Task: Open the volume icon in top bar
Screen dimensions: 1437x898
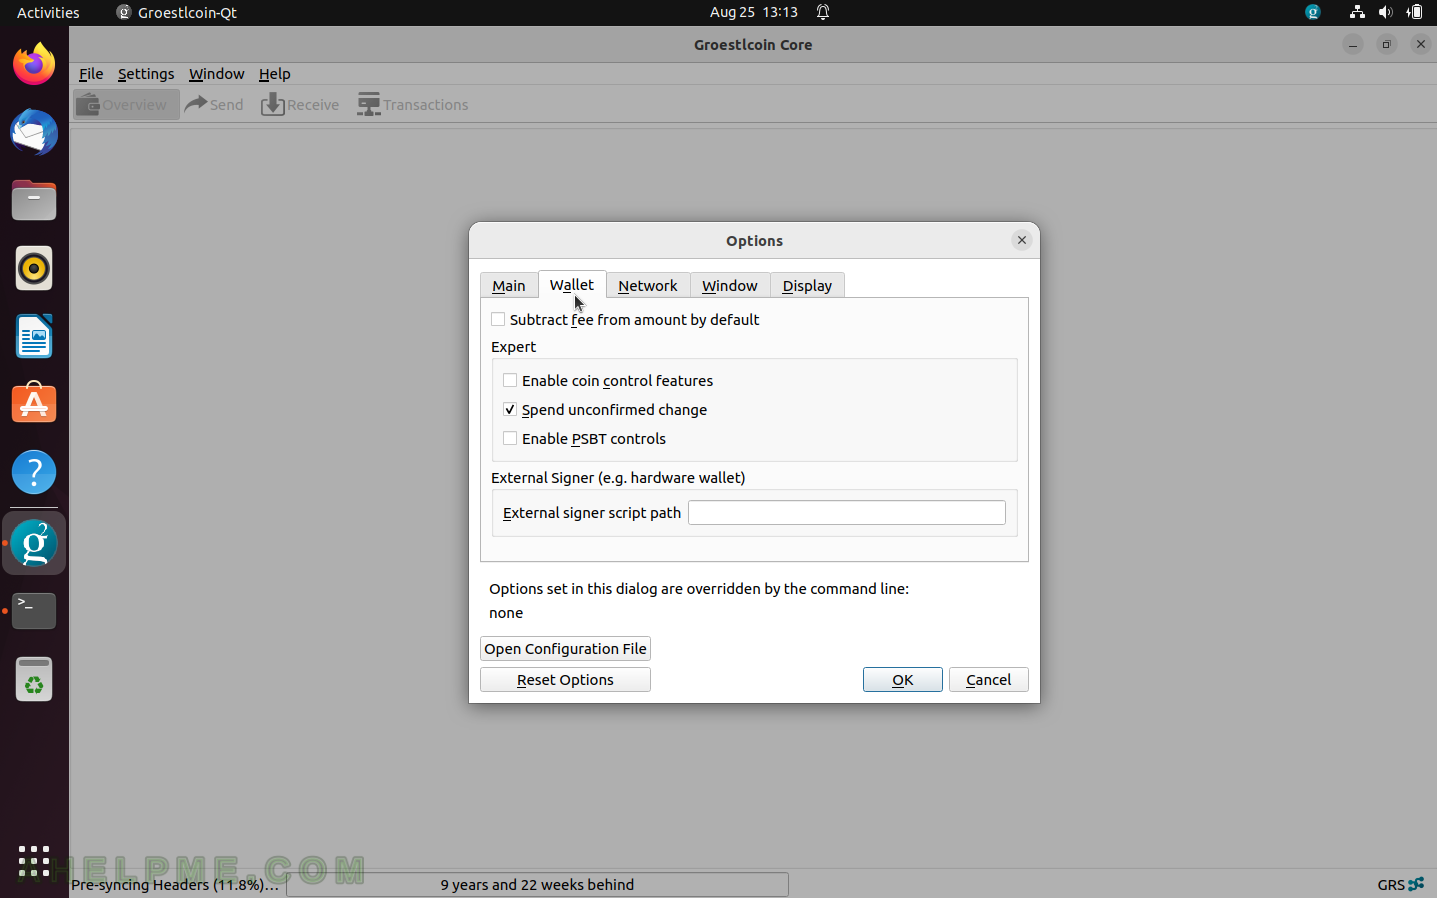Action: pos(1385,12)
